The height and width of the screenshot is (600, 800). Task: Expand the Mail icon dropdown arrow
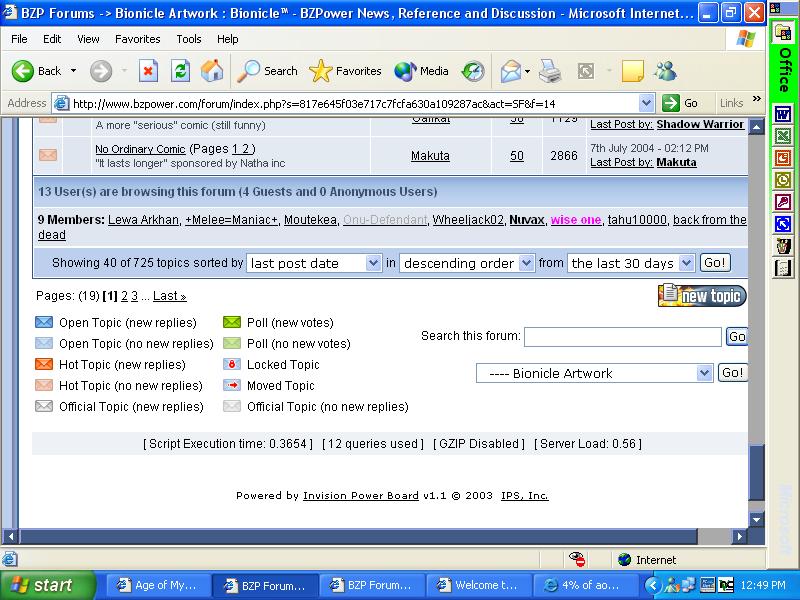point(528,71)
